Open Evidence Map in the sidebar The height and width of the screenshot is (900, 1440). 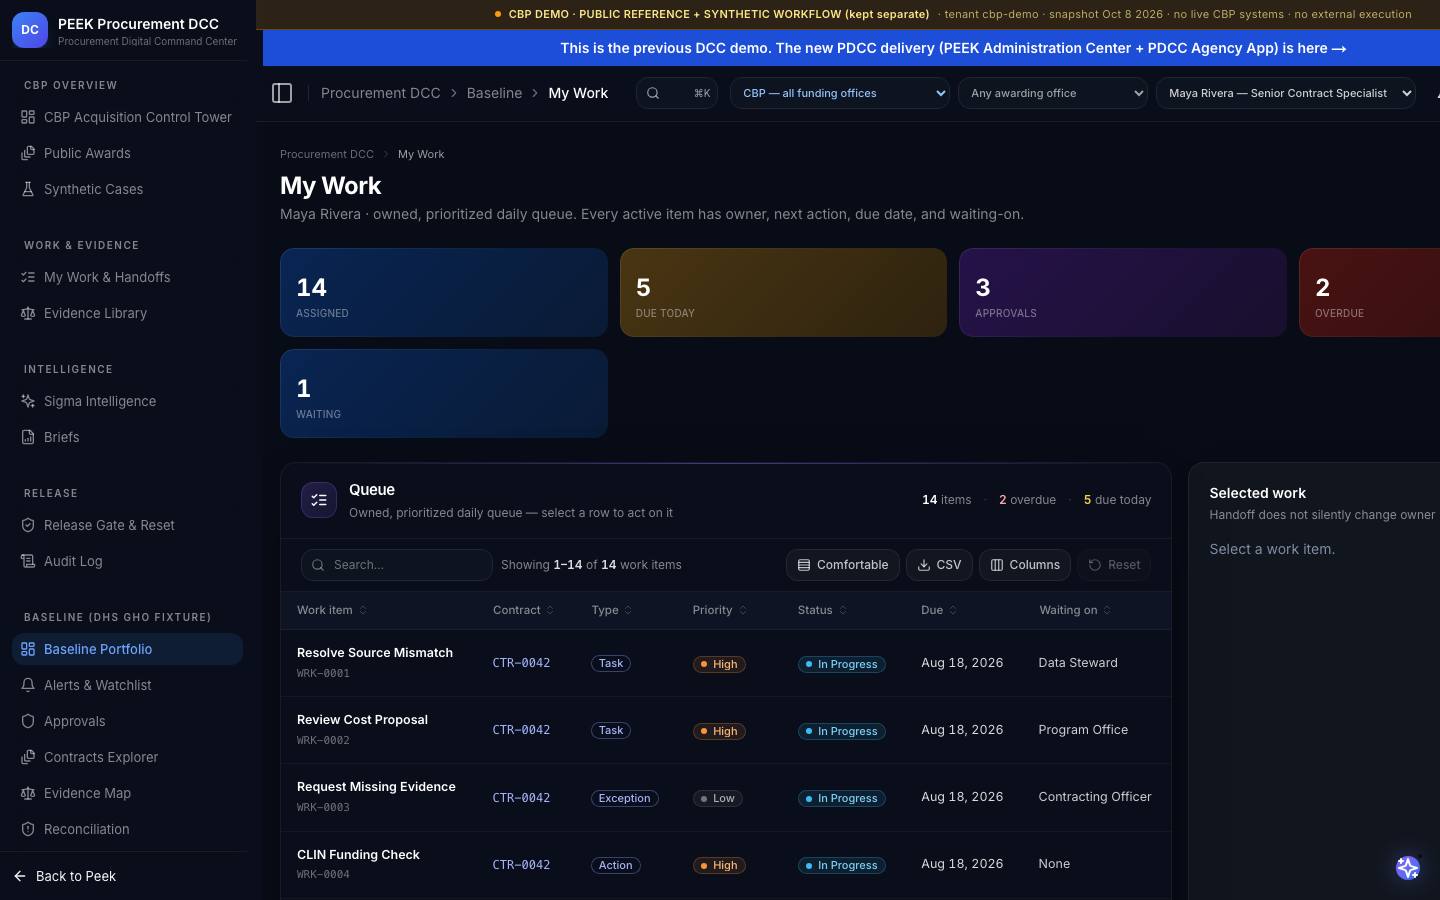click(x=127, y=793)
